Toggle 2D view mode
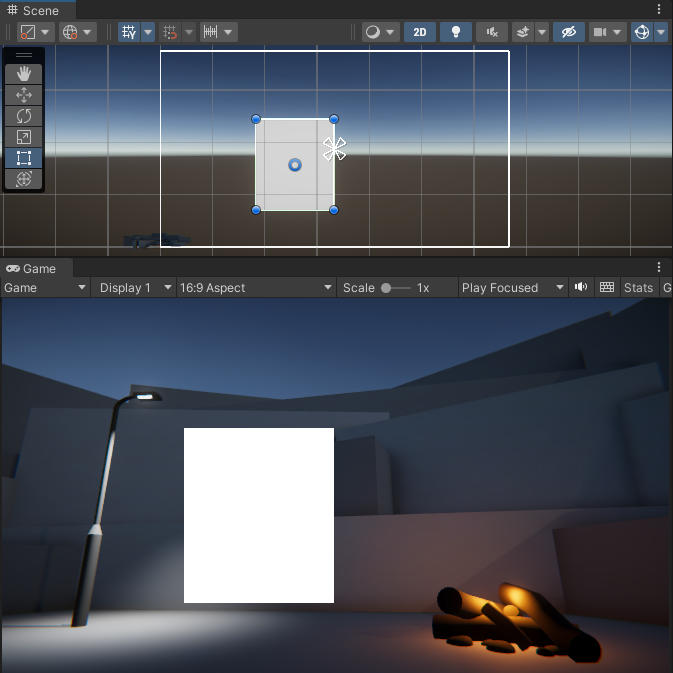 point(420,32)
